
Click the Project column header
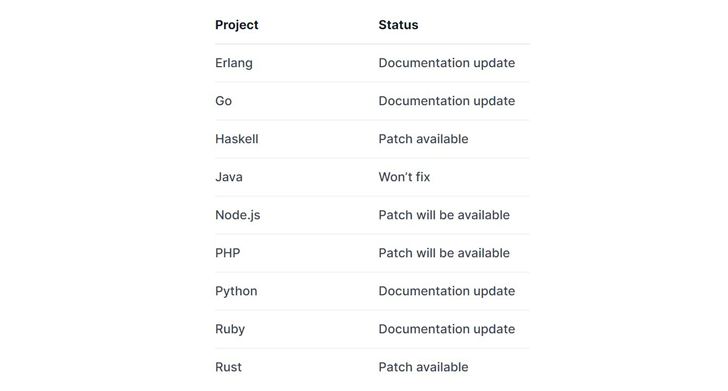pyautogui.click(x=236, y=25)
